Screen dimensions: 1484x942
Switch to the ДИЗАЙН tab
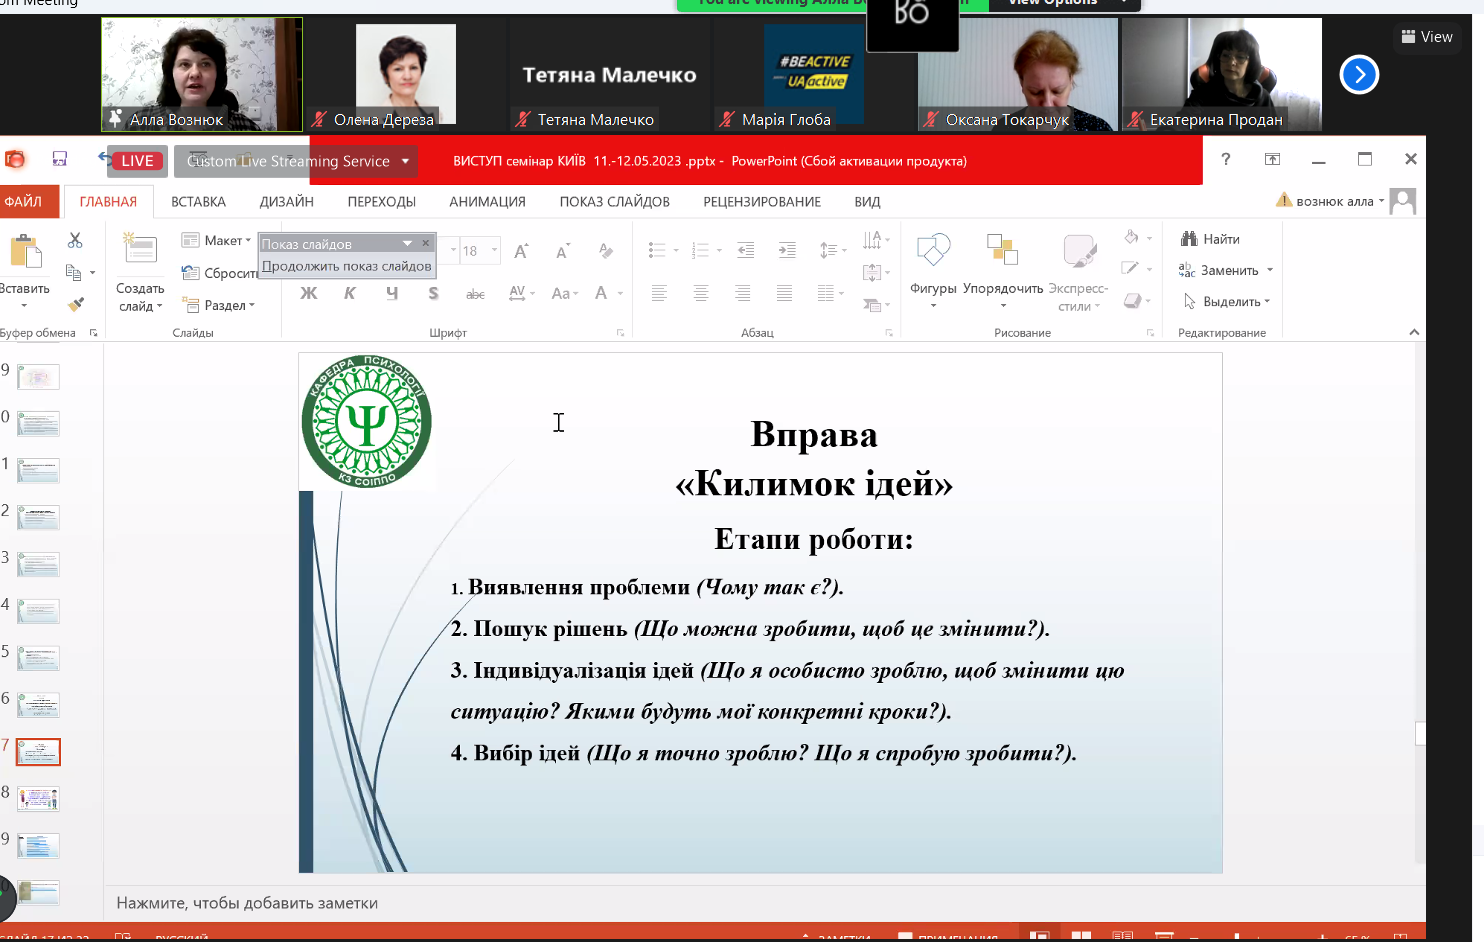click(x=286, y=202)
